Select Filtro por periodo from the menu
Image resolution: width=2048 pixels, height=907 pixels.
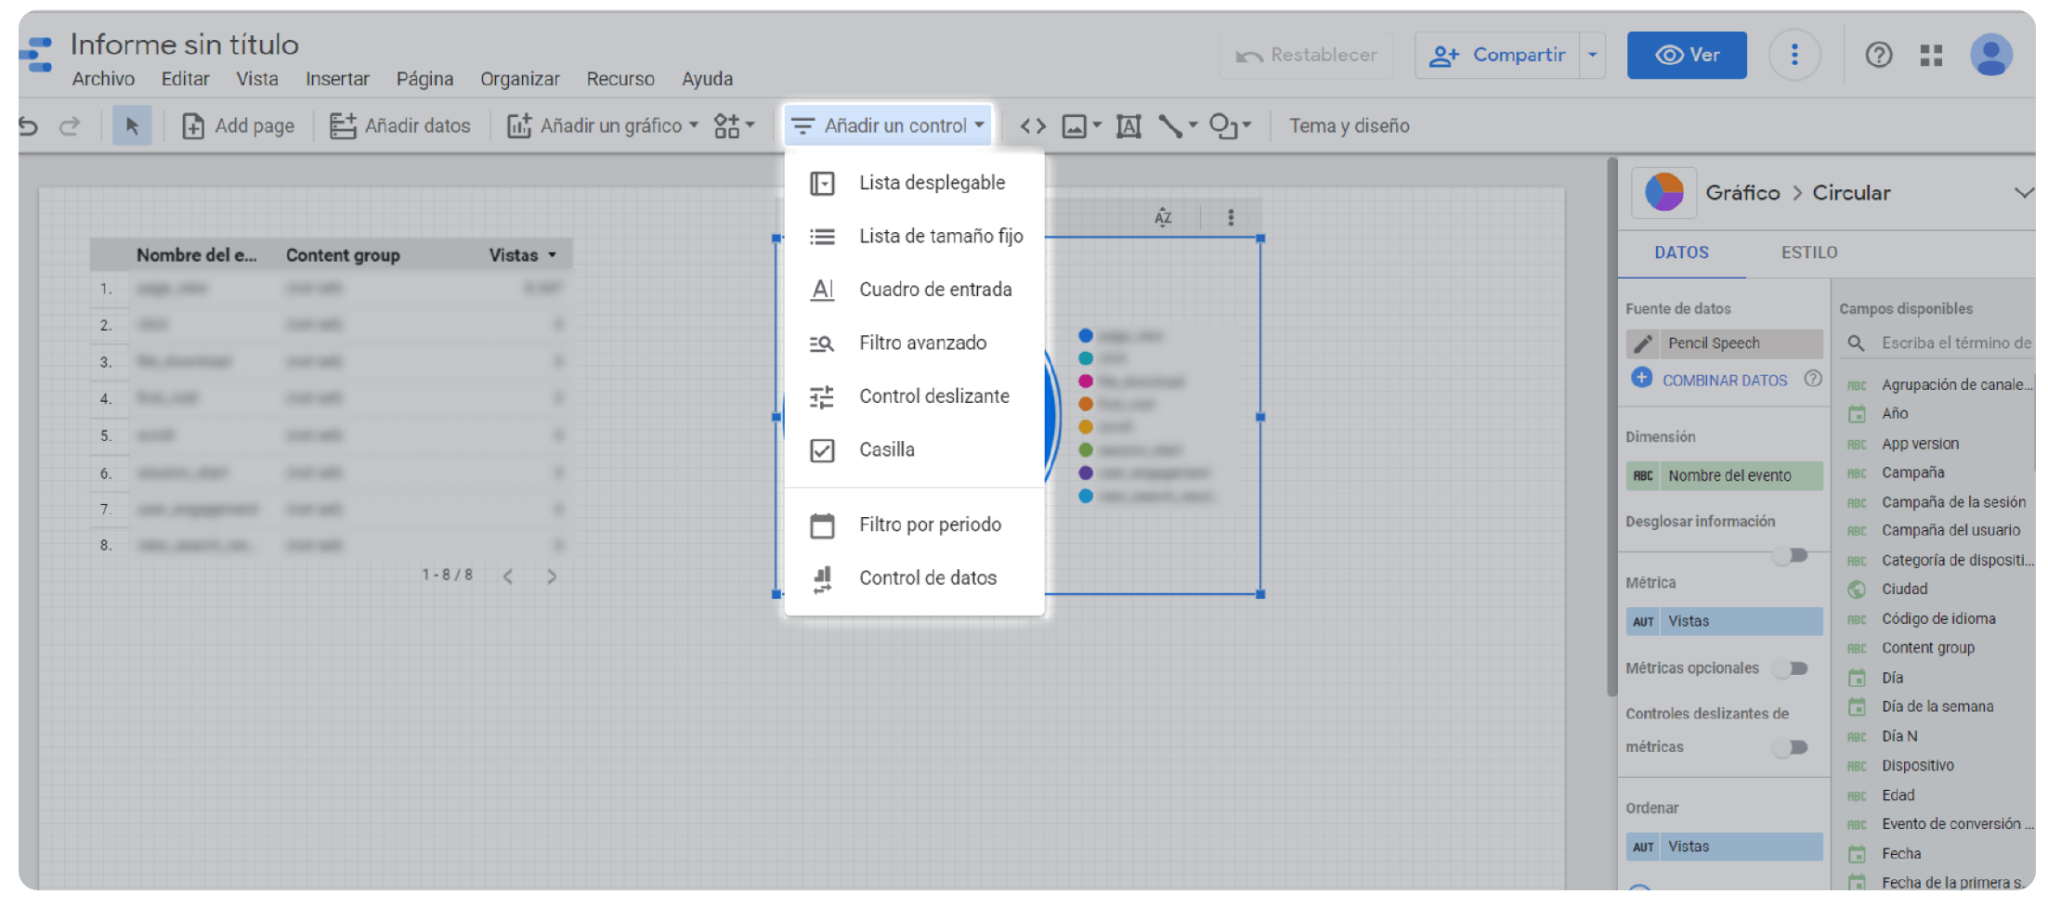click(x=929, y=524)
